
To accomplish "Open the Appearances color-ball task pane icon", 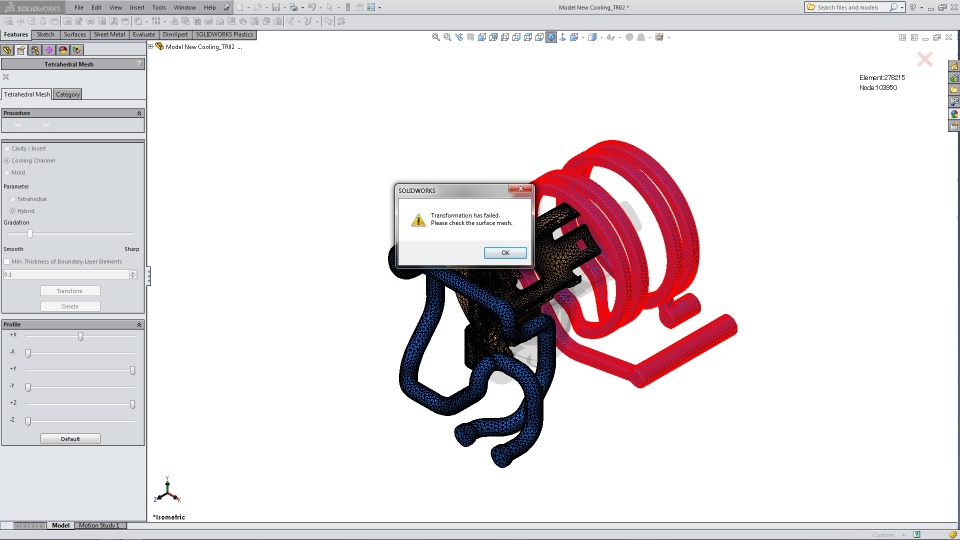I will (x=954, y=114).
